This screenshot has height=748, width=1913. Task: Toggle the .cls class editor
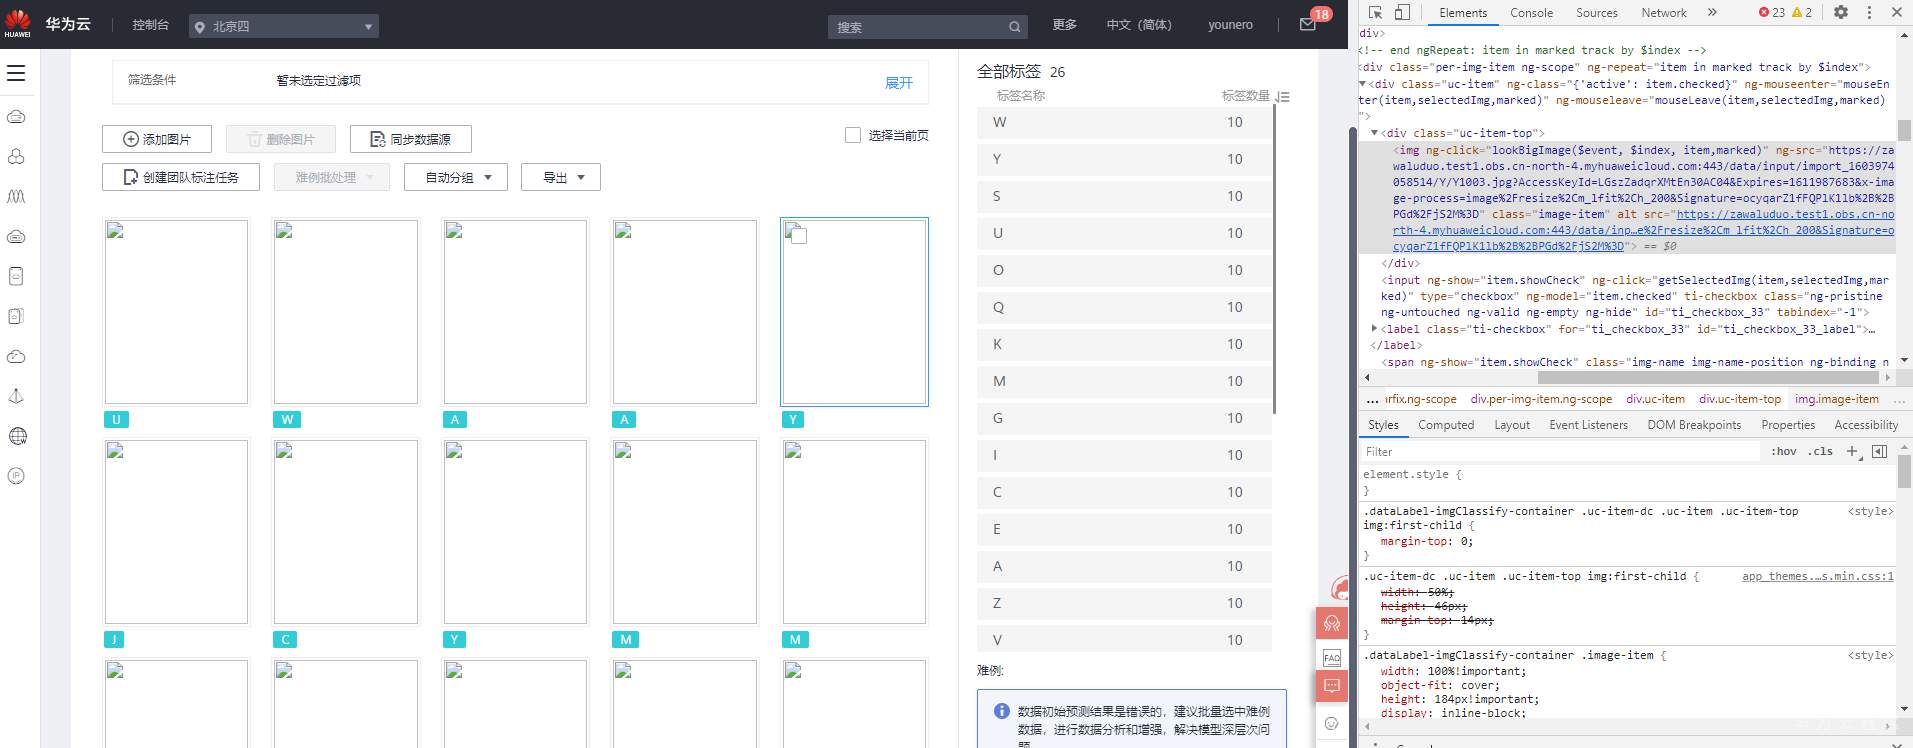click(x=1822, y=452)
